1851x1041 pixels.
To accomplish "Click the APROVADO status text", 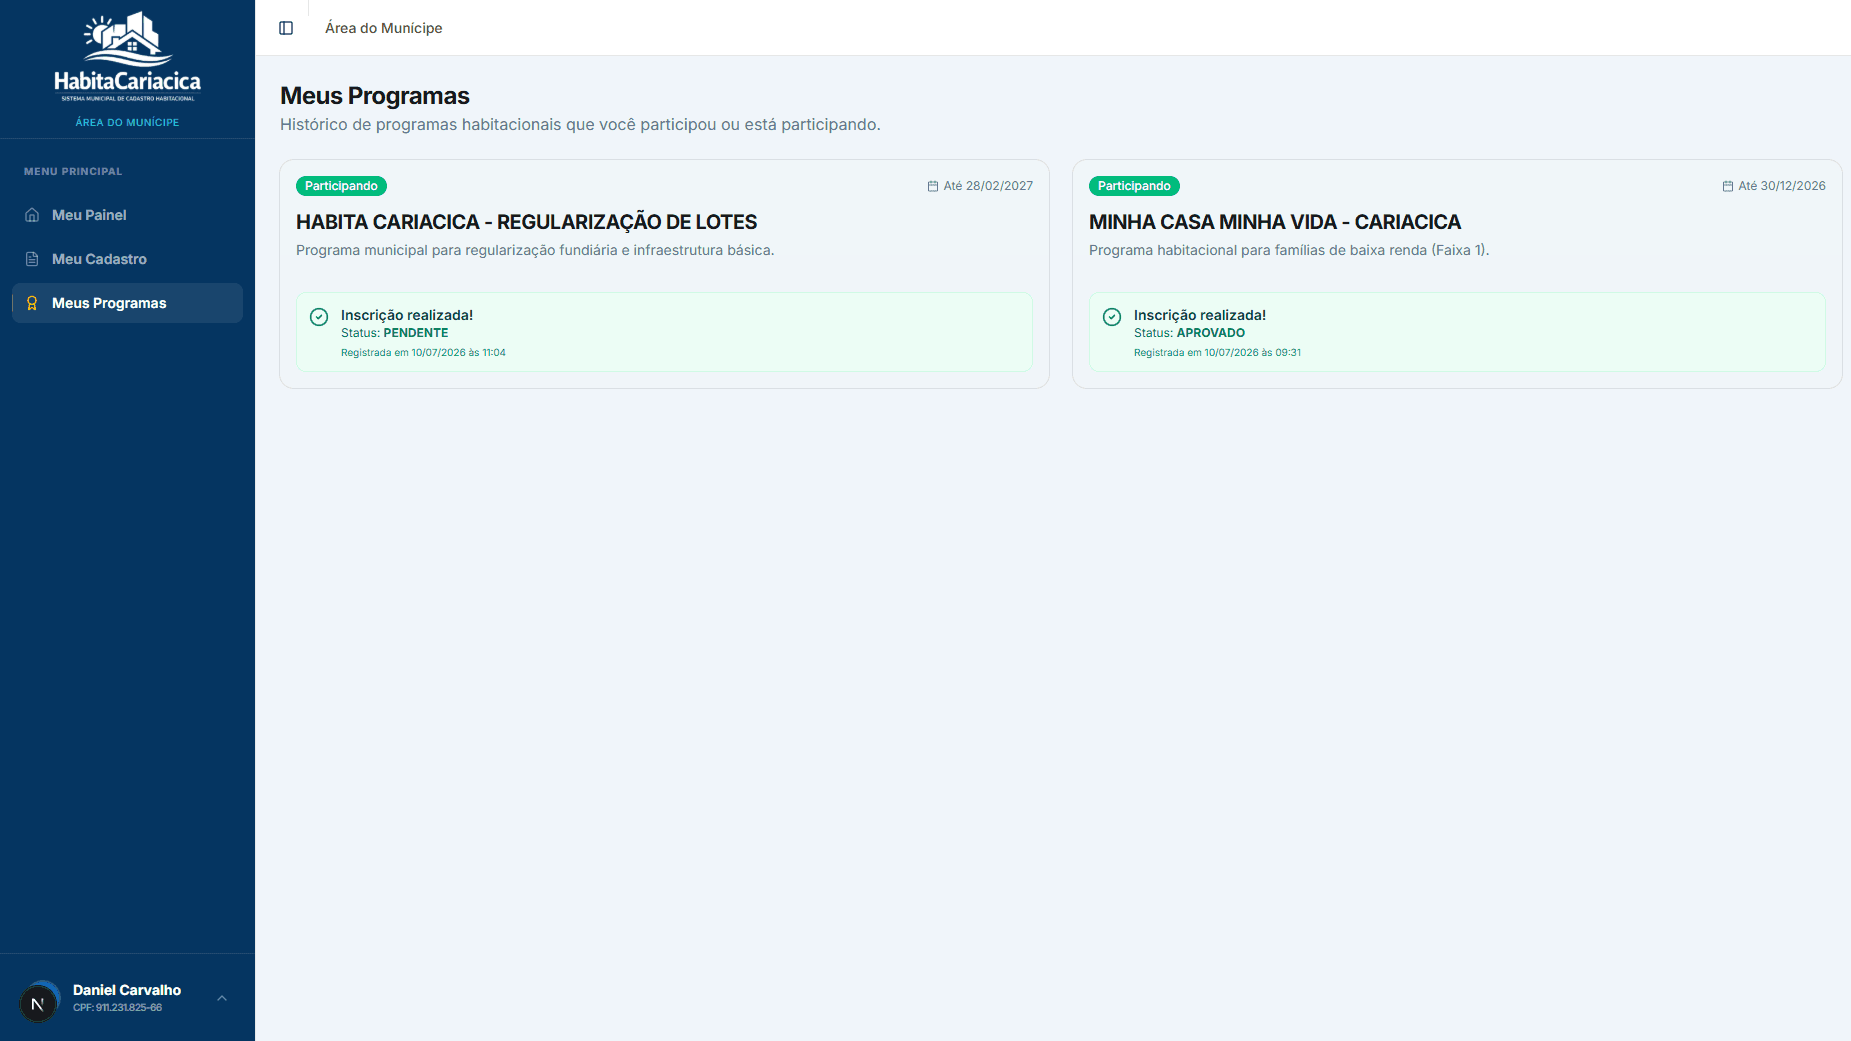I will [1211, 333].
